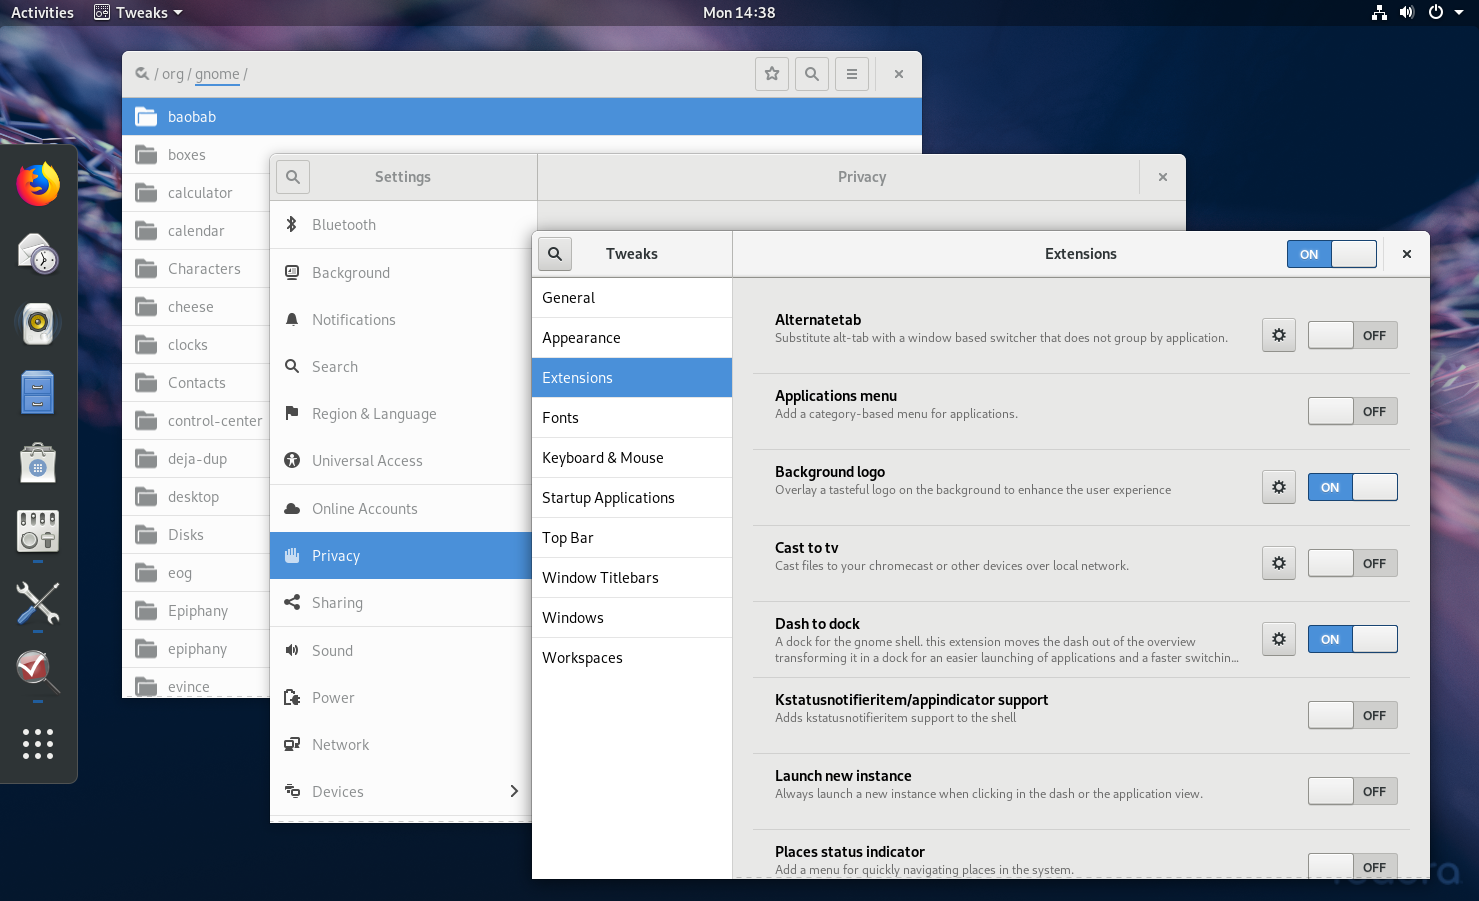This screenshot has width=1479, height=901.
Task: Select Fonts in Tweaks sidebar
Action: tap(632, 418)
